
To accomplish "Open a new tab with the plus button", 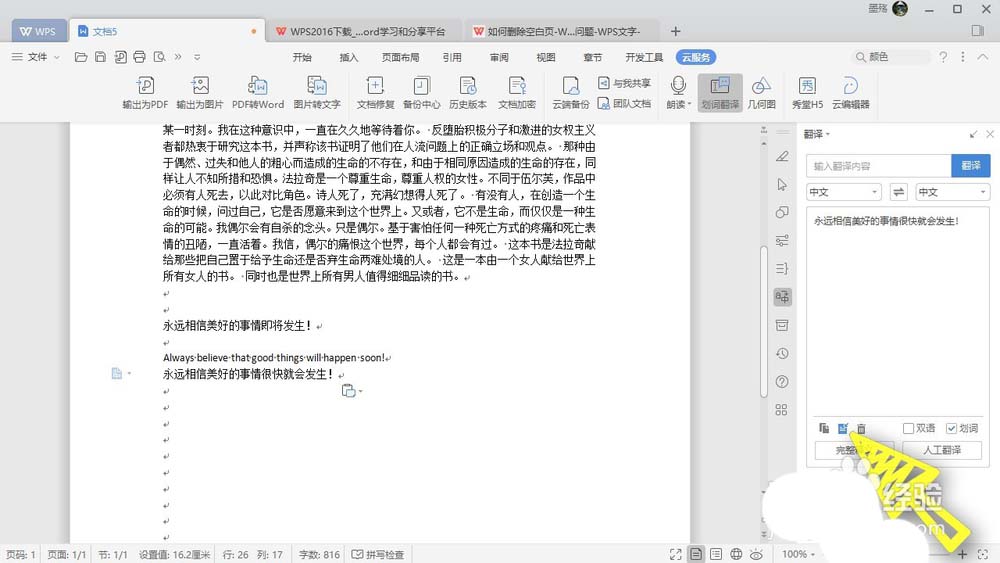I will (676, 31).
